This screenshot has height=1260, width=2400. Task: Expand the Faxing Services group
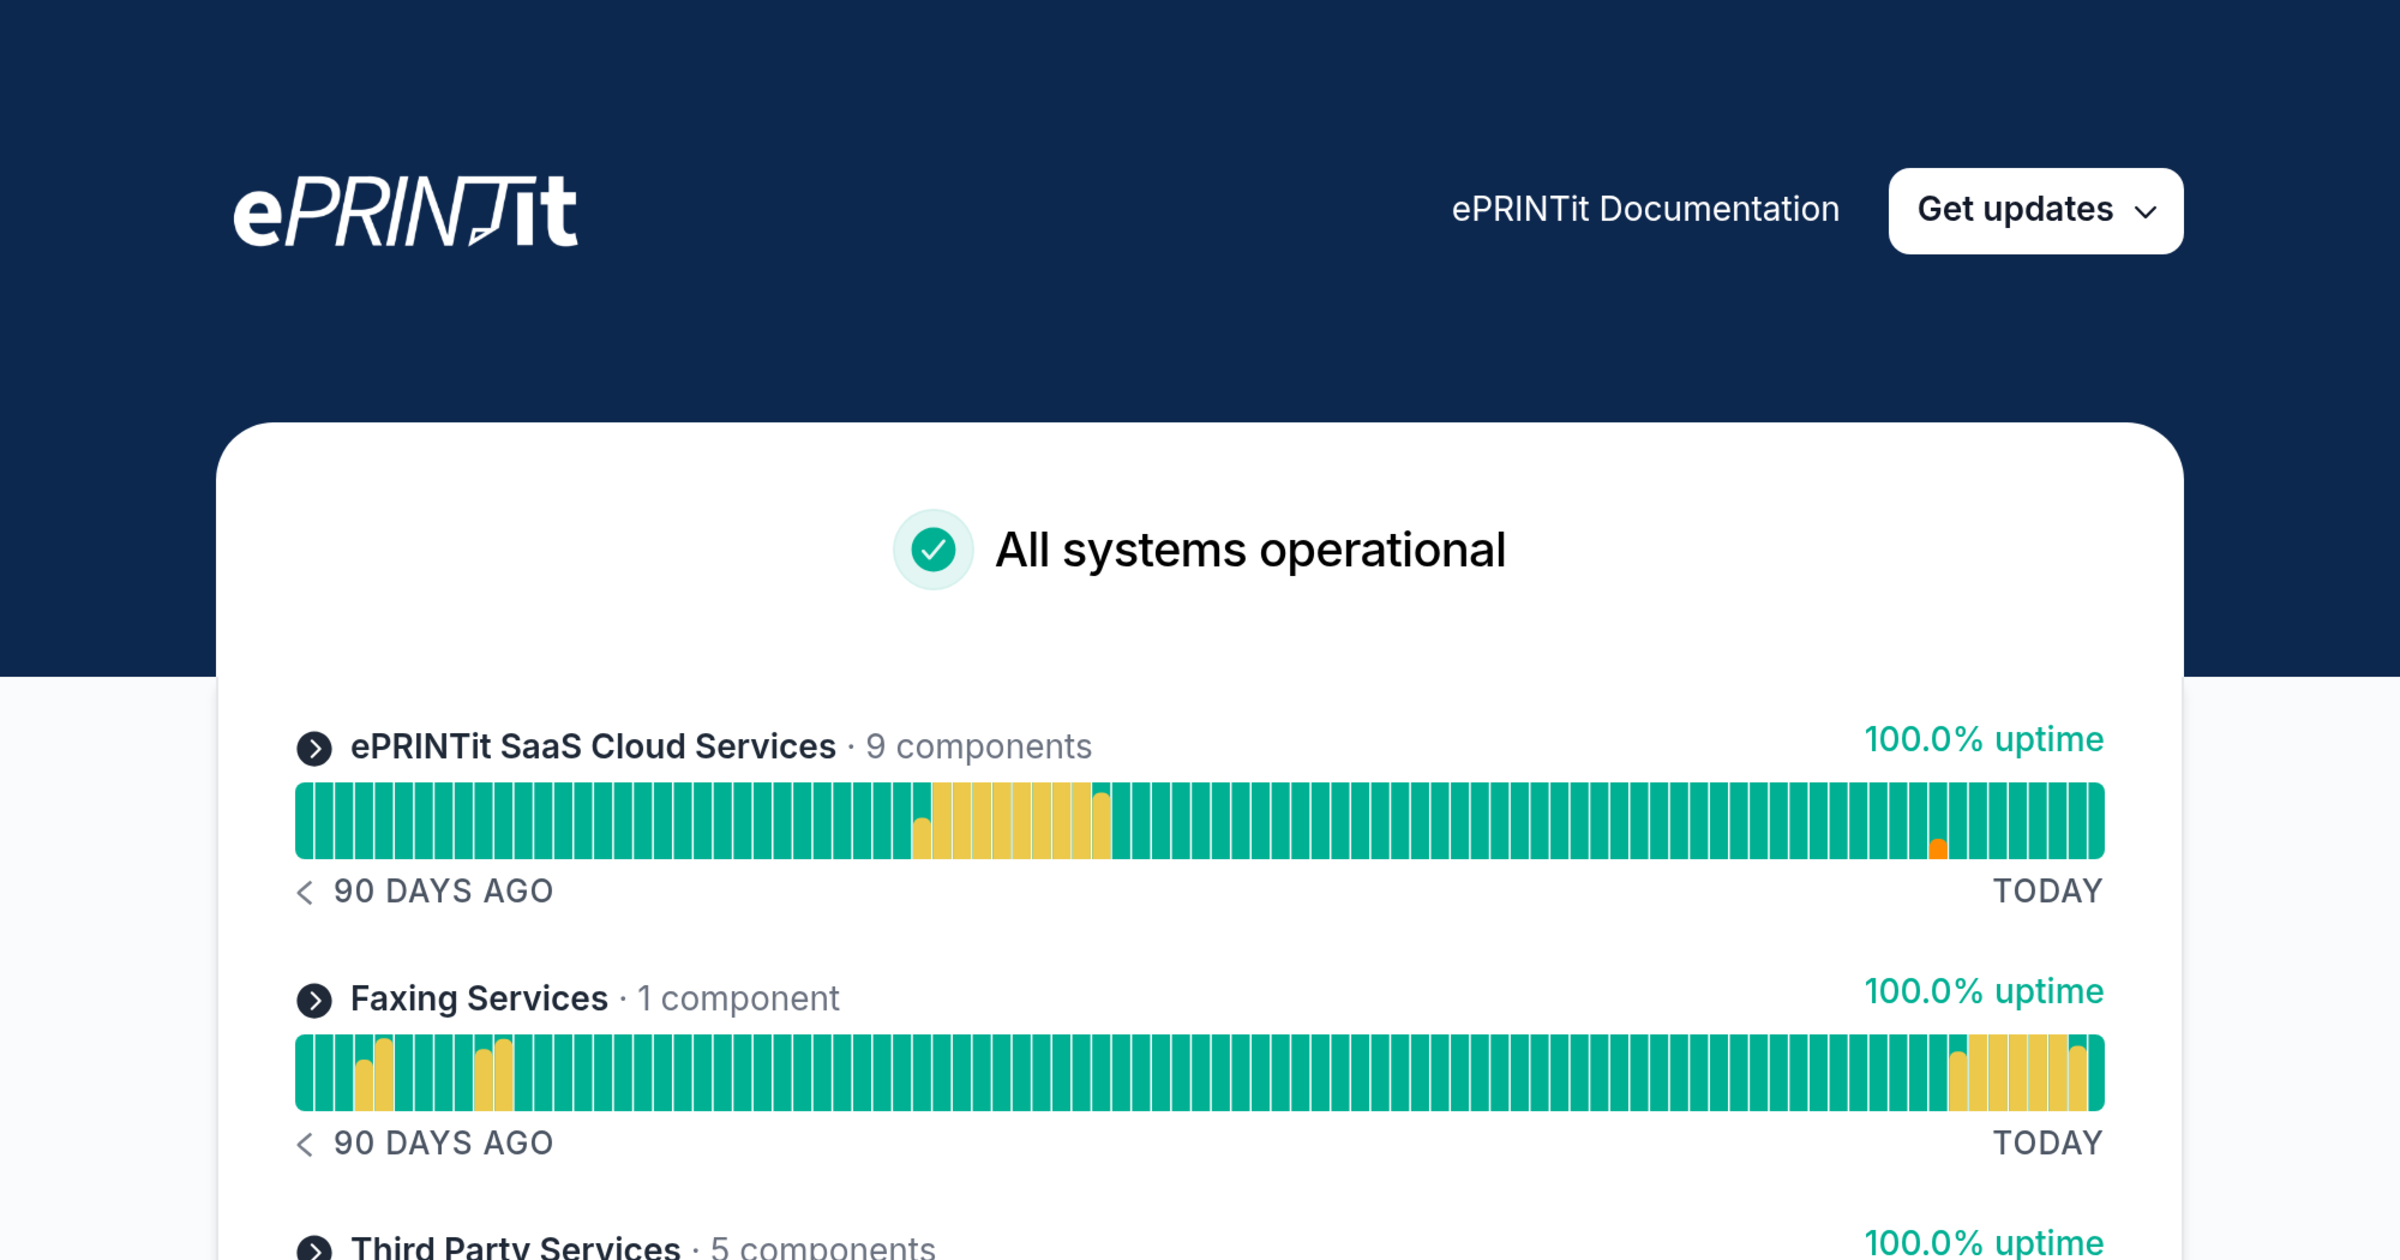[314, 1000]
